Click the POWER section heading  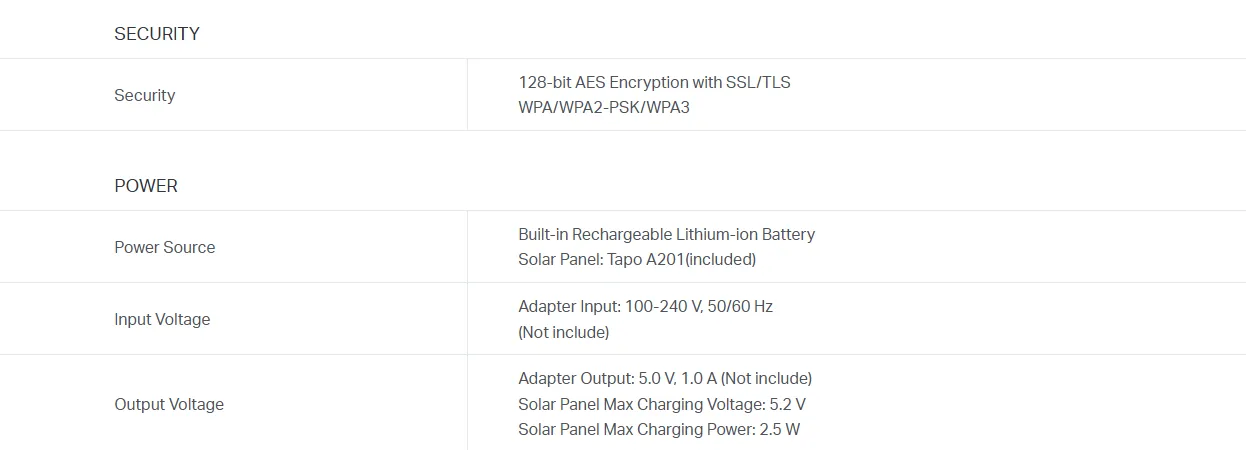click(x=146, y=186)
